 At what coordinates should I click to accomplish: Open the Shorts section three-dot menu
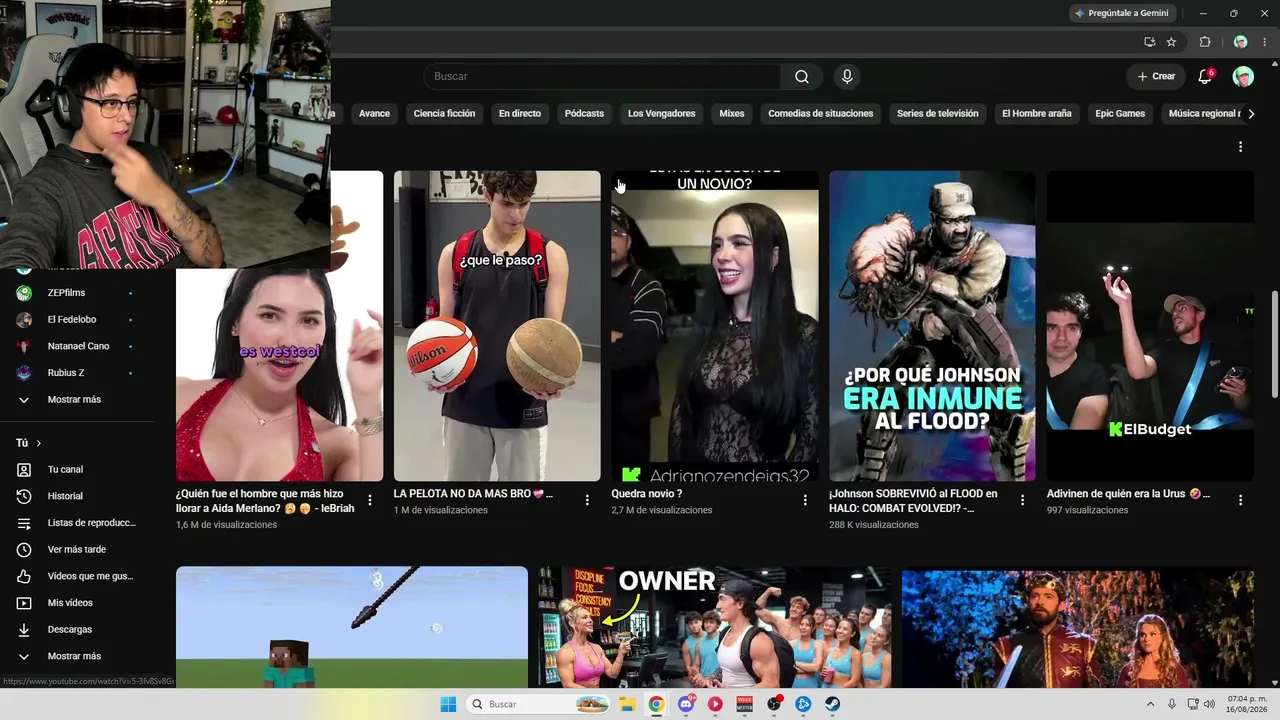[1240, 147]
